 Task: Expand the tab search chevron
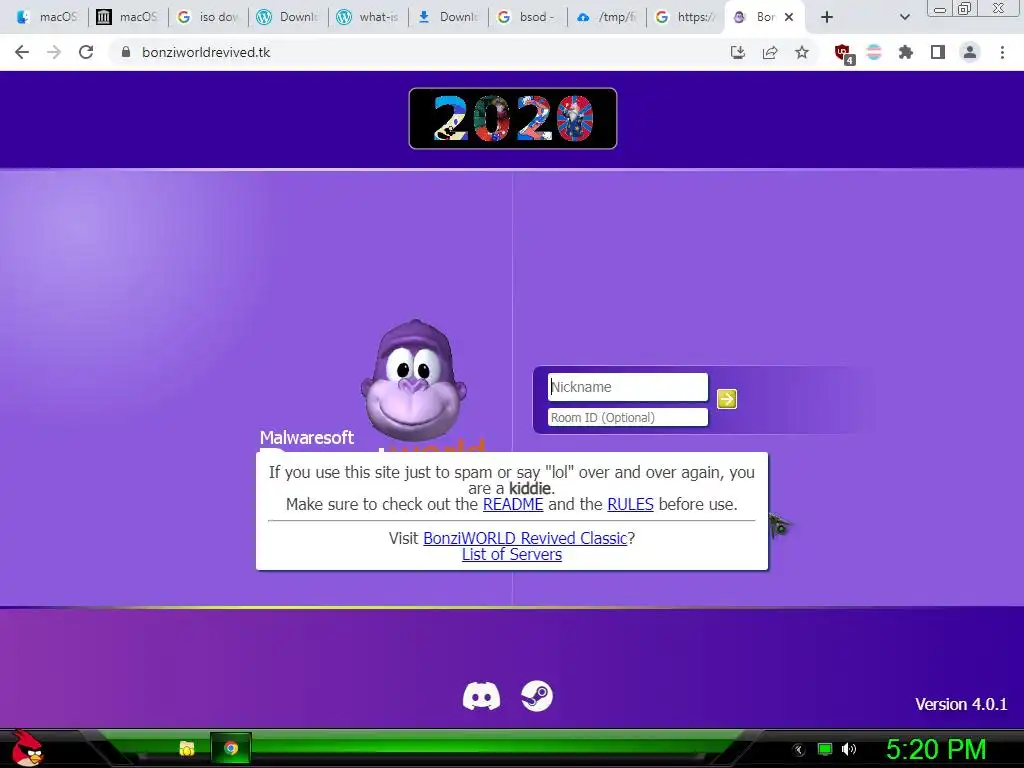coord(904,17)
